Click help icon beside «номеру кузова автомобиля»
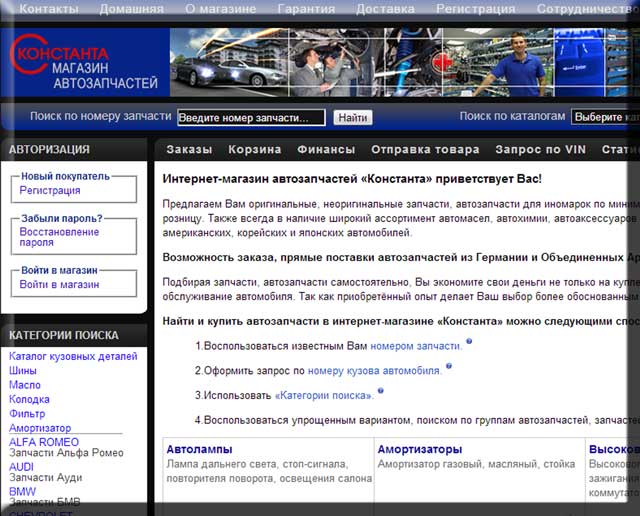 pyautogui.click(x=449, y=366)
